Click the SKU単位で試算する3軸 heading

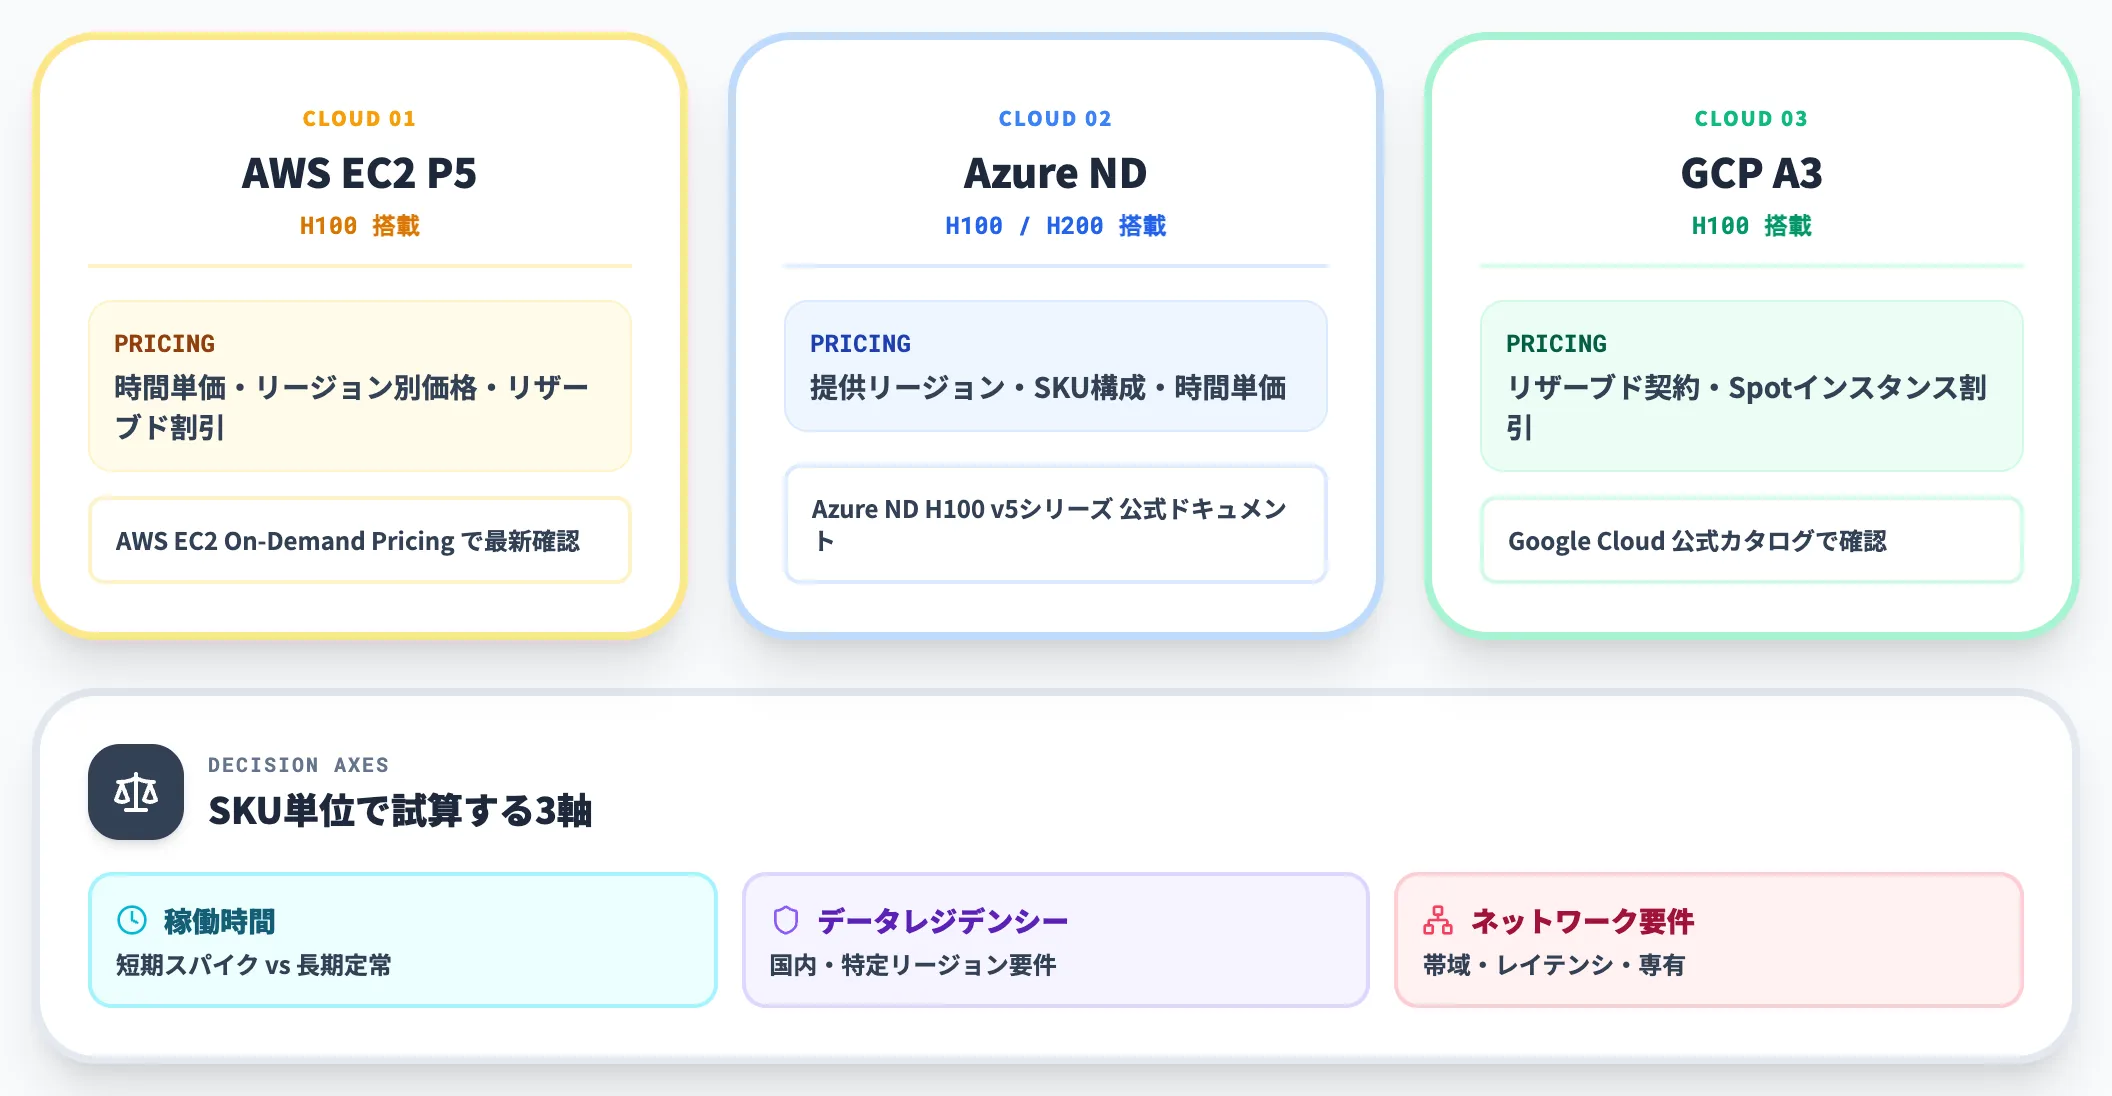(x=400, y=810)
